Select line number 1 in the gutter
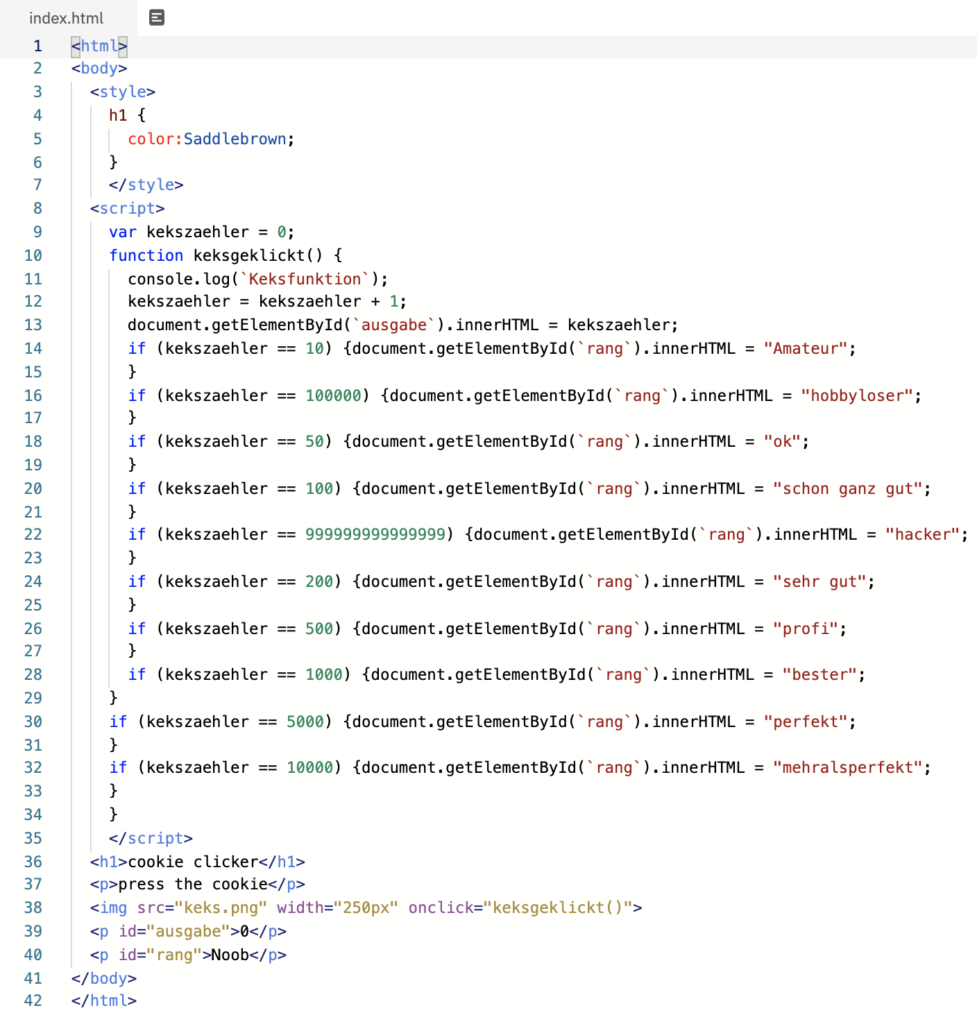Viewport: 977px width, 1024px height. pos(37,46)
